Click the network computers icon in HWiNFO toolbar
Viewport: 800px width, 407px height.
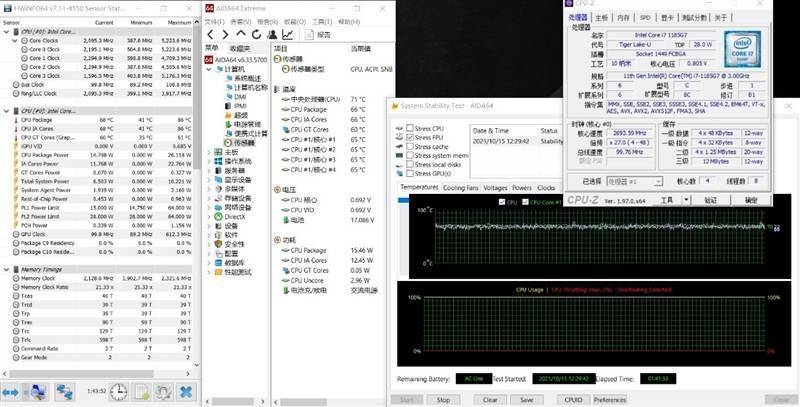coord(65,392)
